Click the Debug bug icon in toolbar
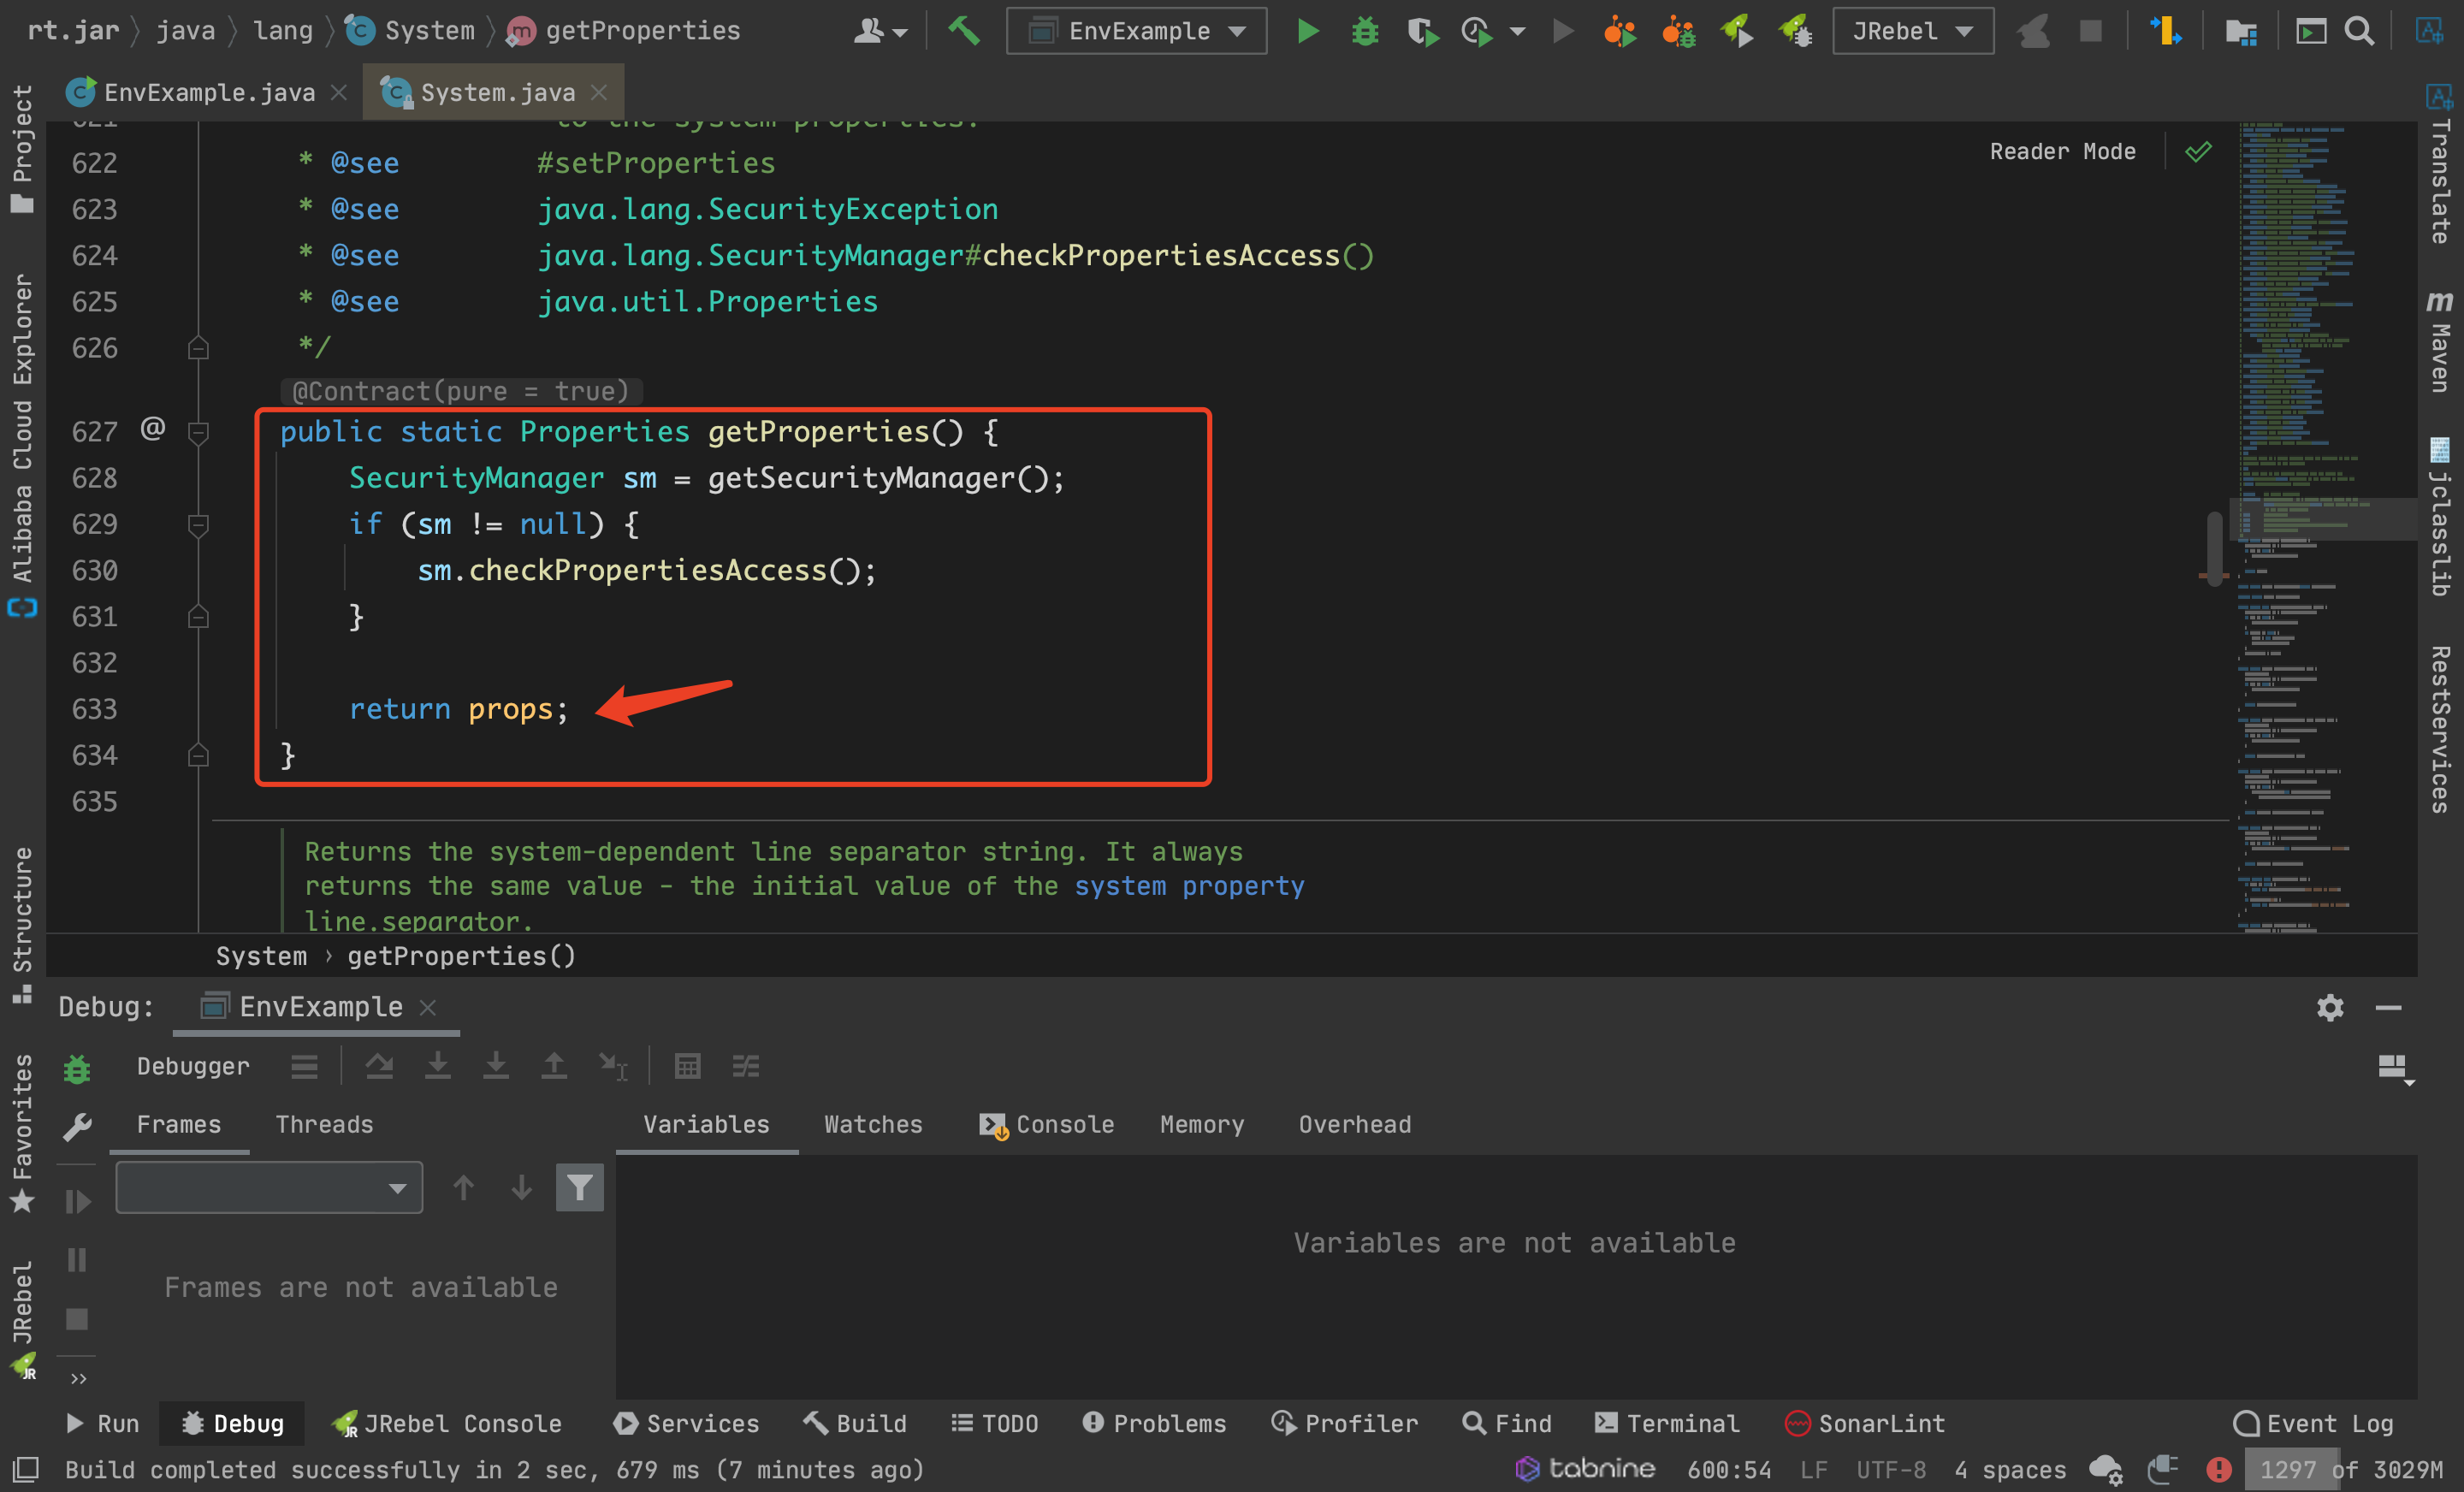2464x1492 pixels. (1365, 31)
